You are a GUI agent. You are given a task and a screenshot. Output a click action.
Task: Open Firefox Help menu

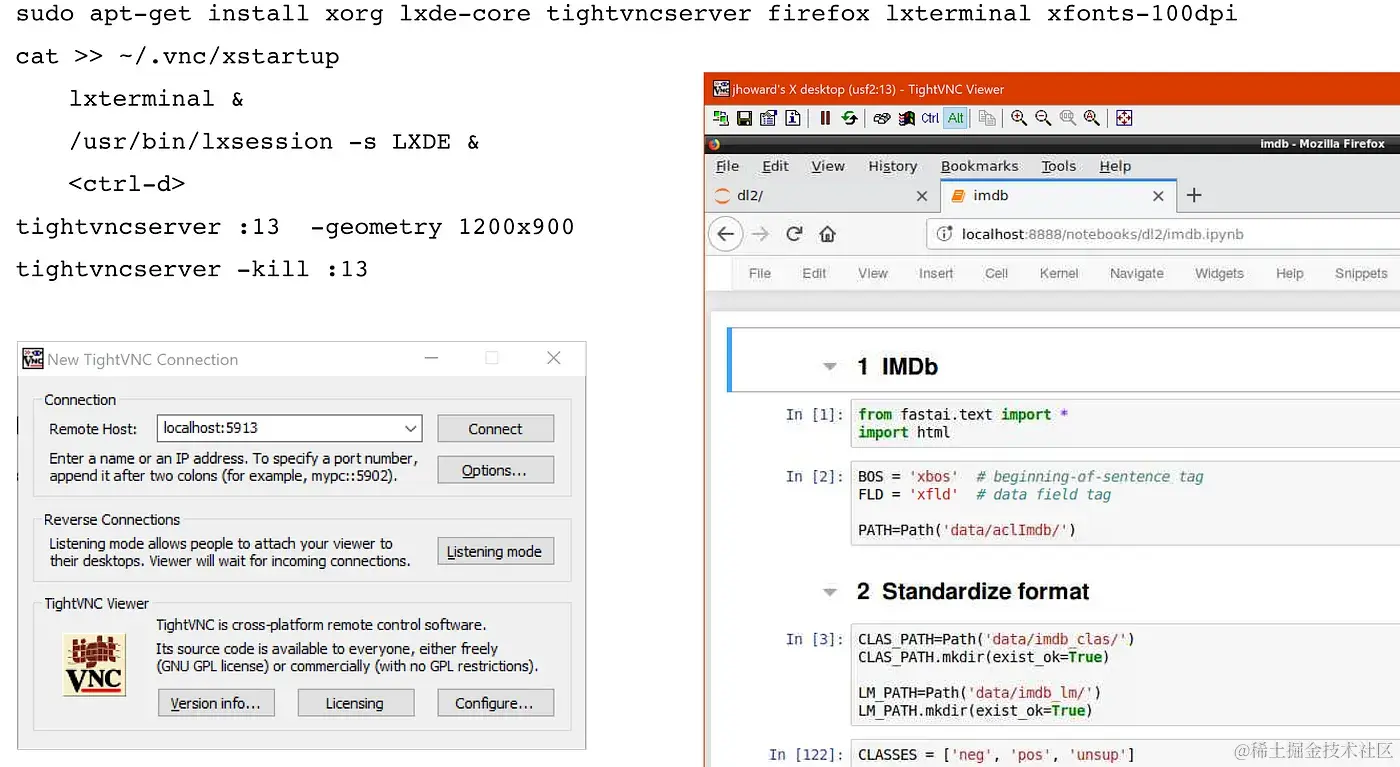1115,166
